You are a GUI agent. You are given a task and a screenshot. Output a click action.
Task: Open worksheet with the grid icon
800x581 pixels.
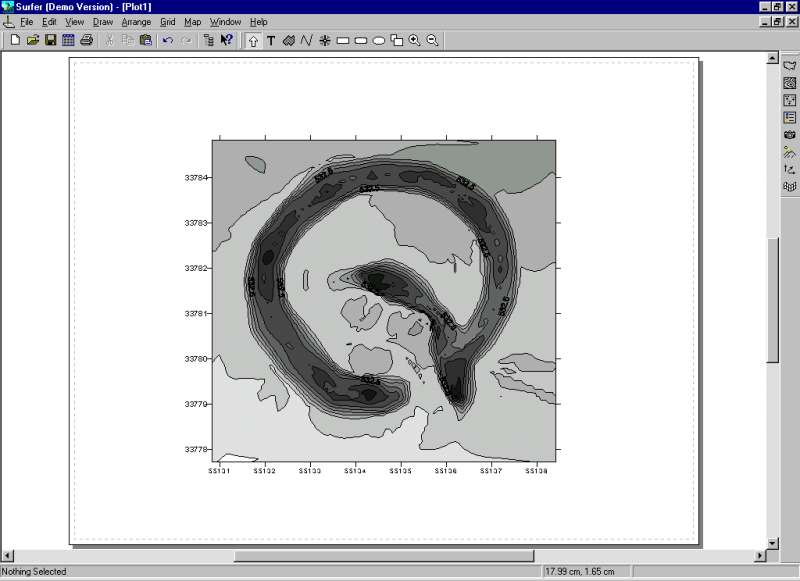tap(68, 40)
